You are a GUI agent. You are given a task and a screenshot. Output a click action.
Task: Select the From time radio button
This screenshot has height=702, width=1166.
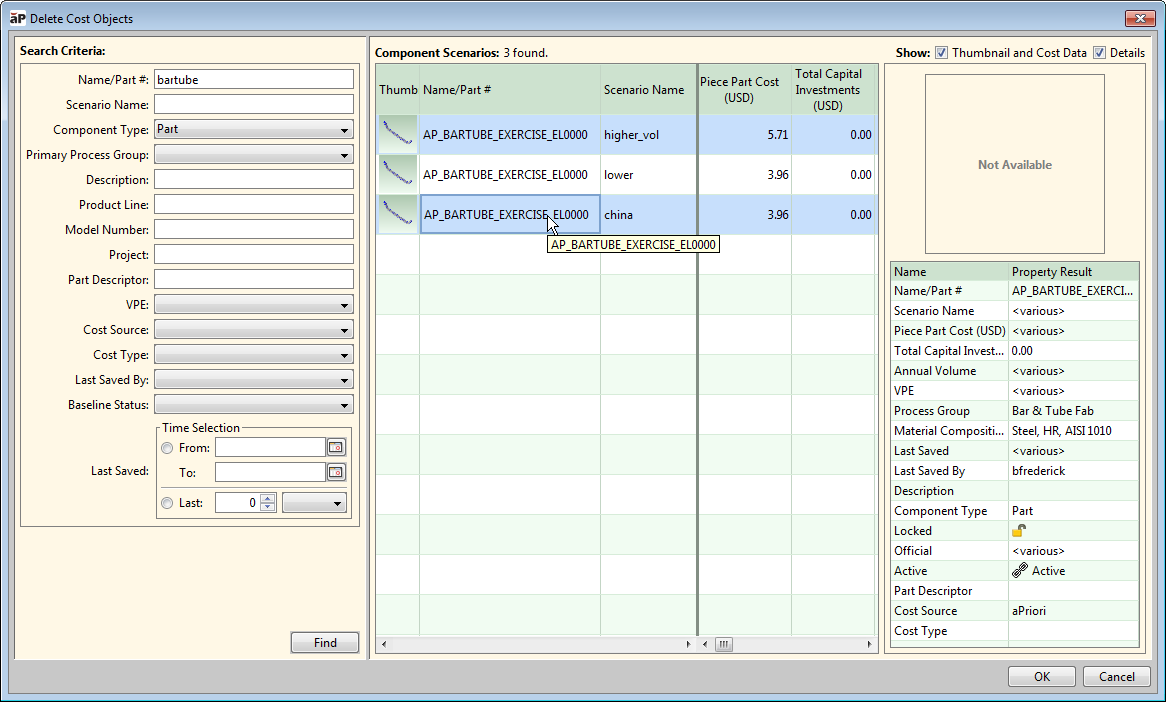point(168,448)
